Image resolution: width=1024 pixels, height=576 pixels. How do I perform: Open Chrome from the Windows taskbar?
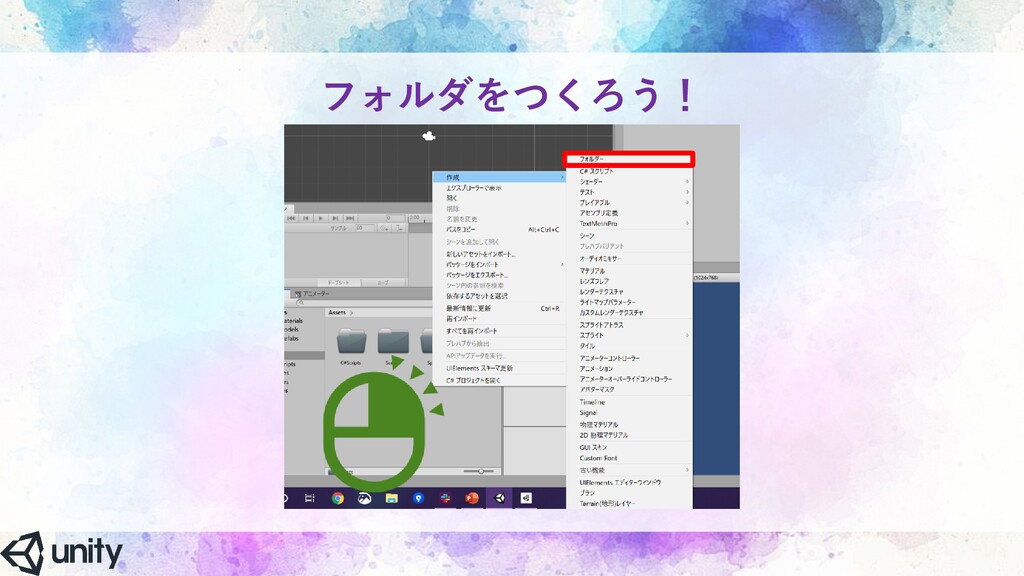pyautogui.click(x=338, y=498)
